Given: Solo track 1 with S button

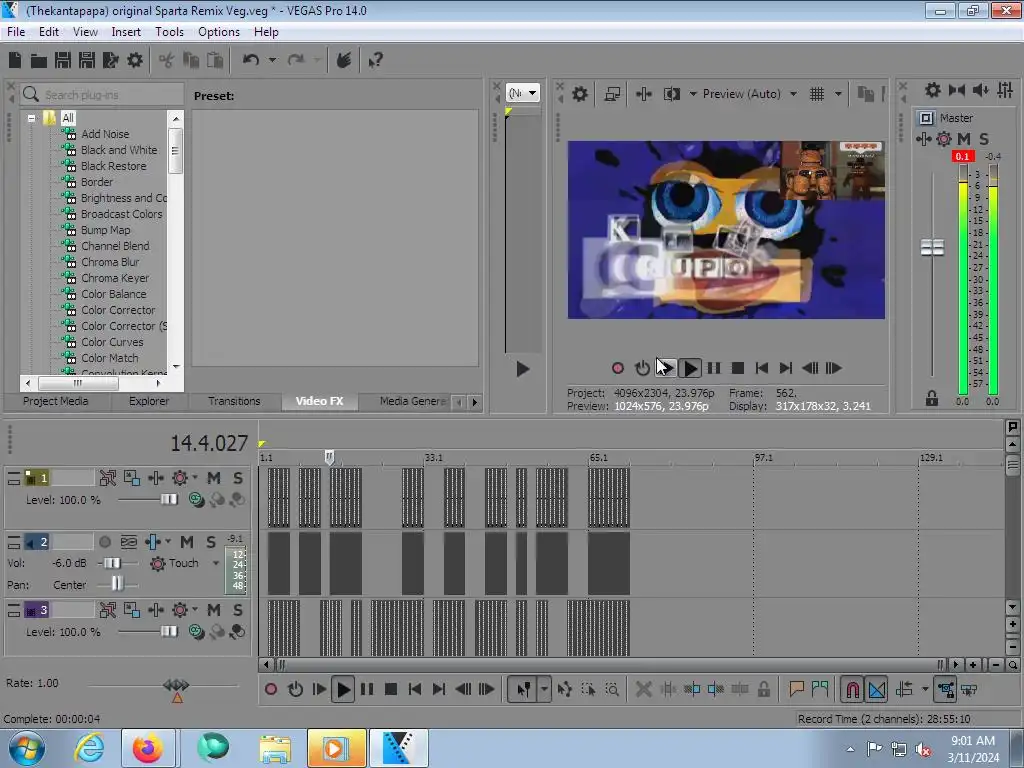Looking at the screenshot, I should tap(238, 479).
